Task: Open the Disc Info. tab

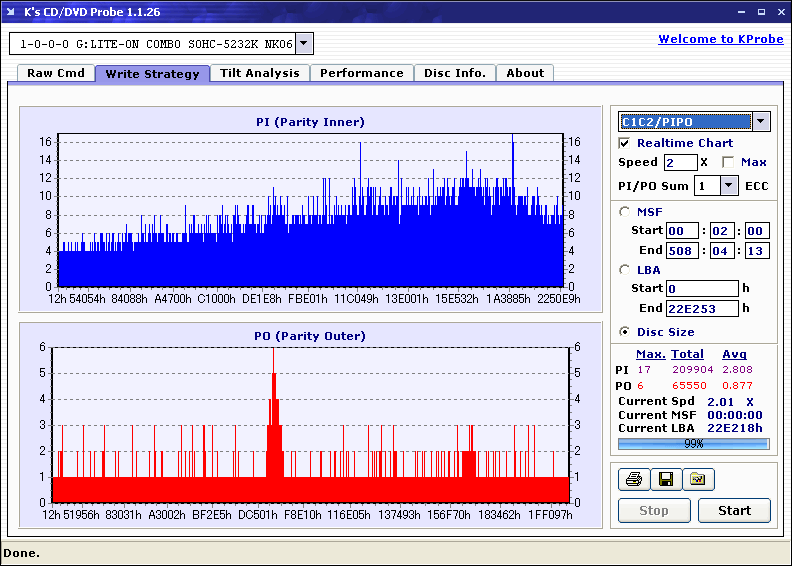Action: point(454,73)
